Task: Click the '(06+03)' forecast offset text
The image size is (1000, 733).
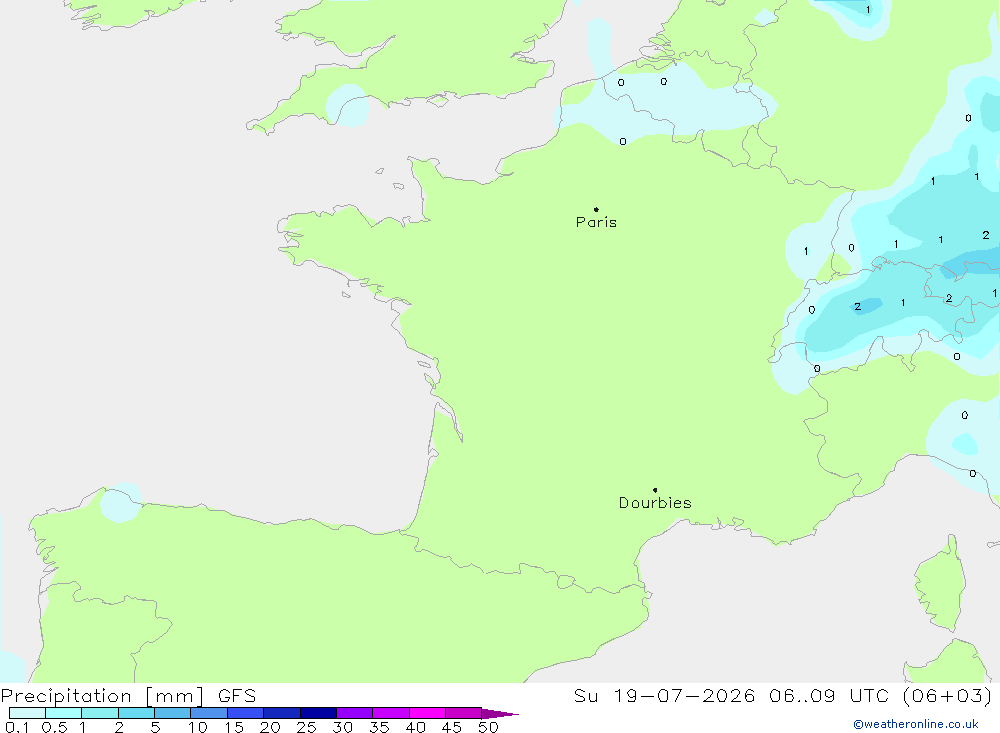Action: (x=948, y=695)
